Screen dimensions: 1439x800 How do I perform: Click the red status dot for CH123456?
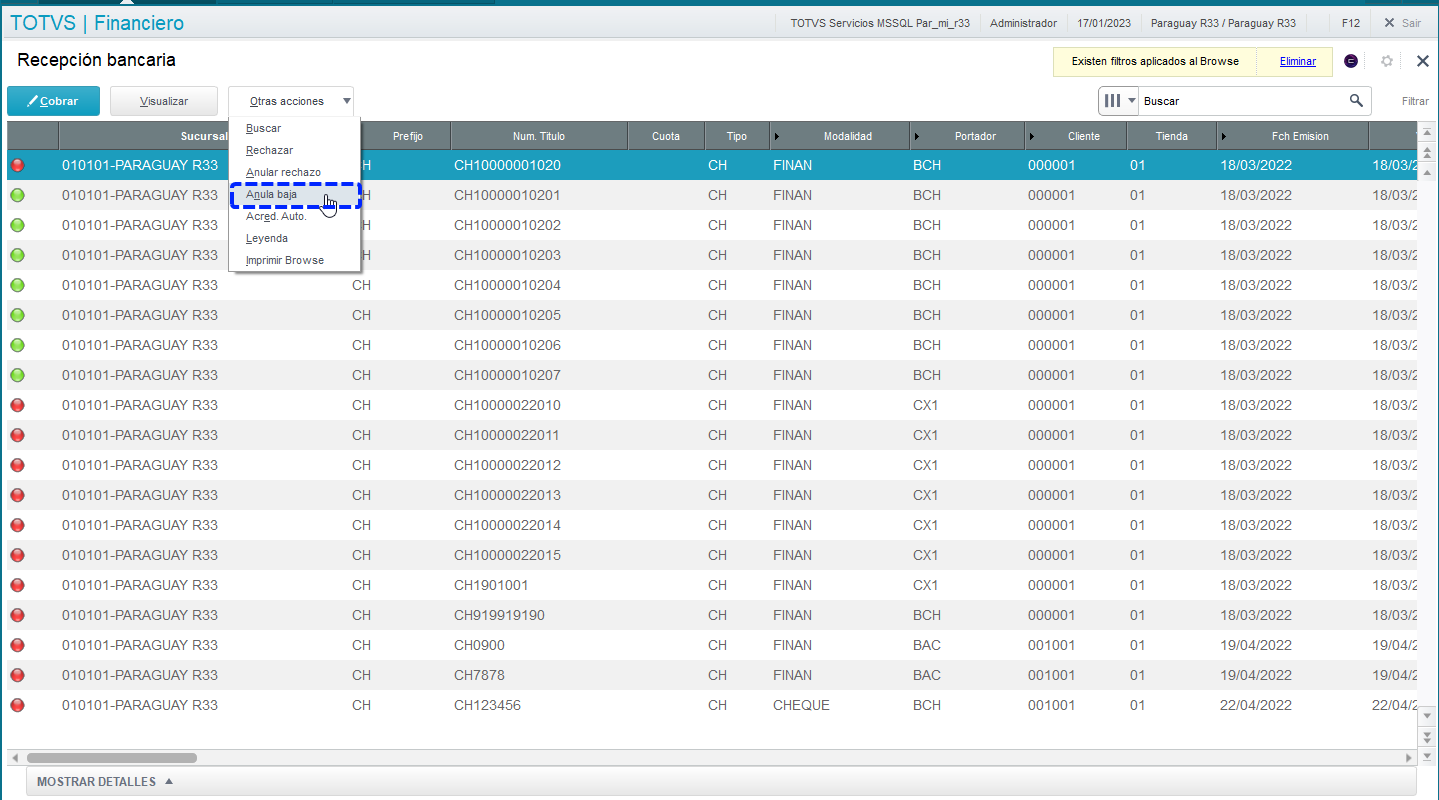click(17, 705)
